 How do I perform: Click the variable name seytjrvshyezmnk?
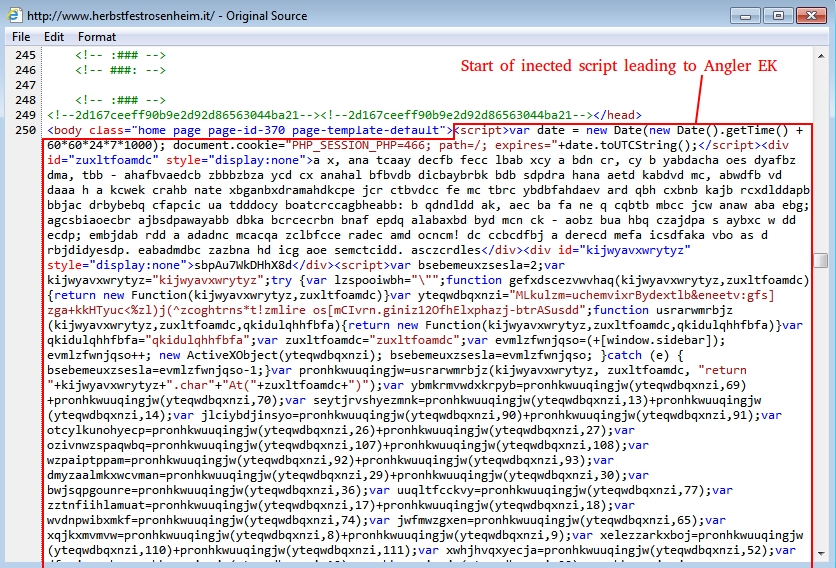(366, 400)
